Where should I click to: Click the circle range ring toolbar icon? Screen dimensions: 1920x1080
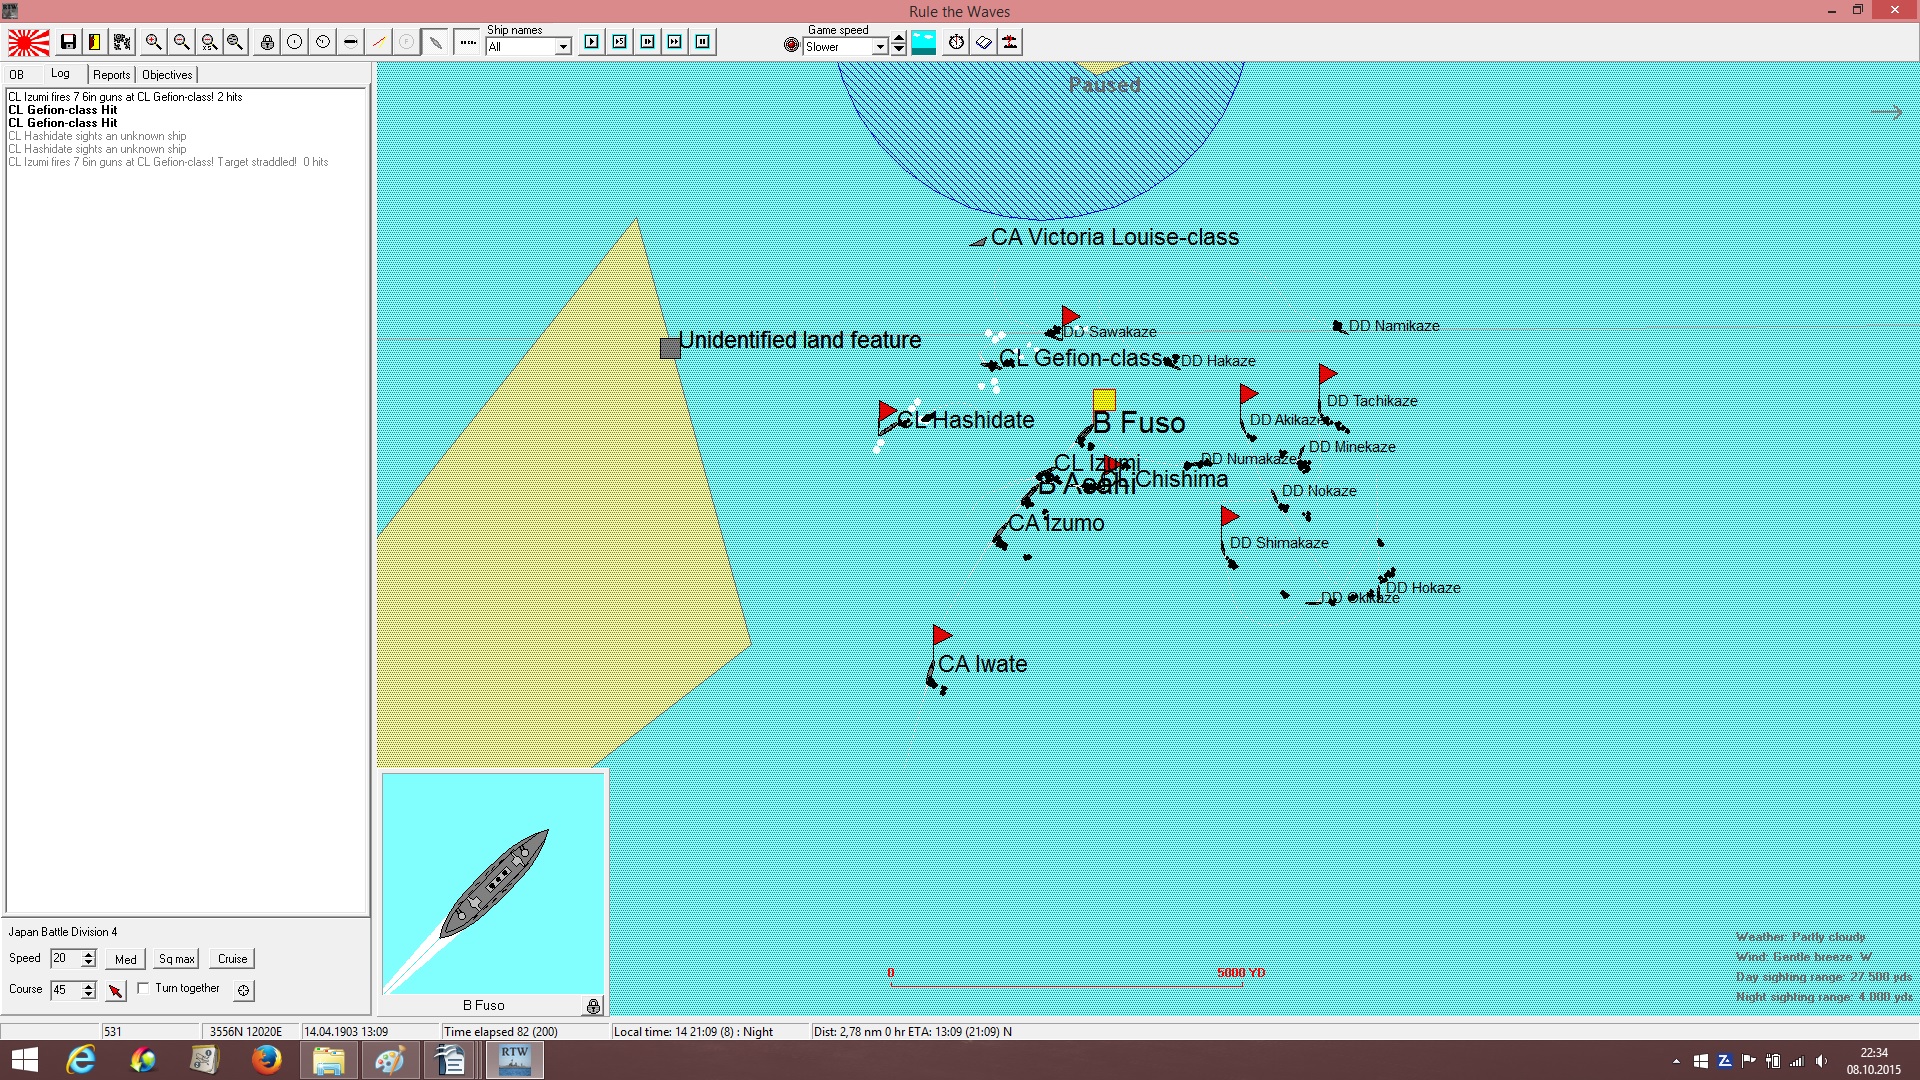[x=295, y=42]
